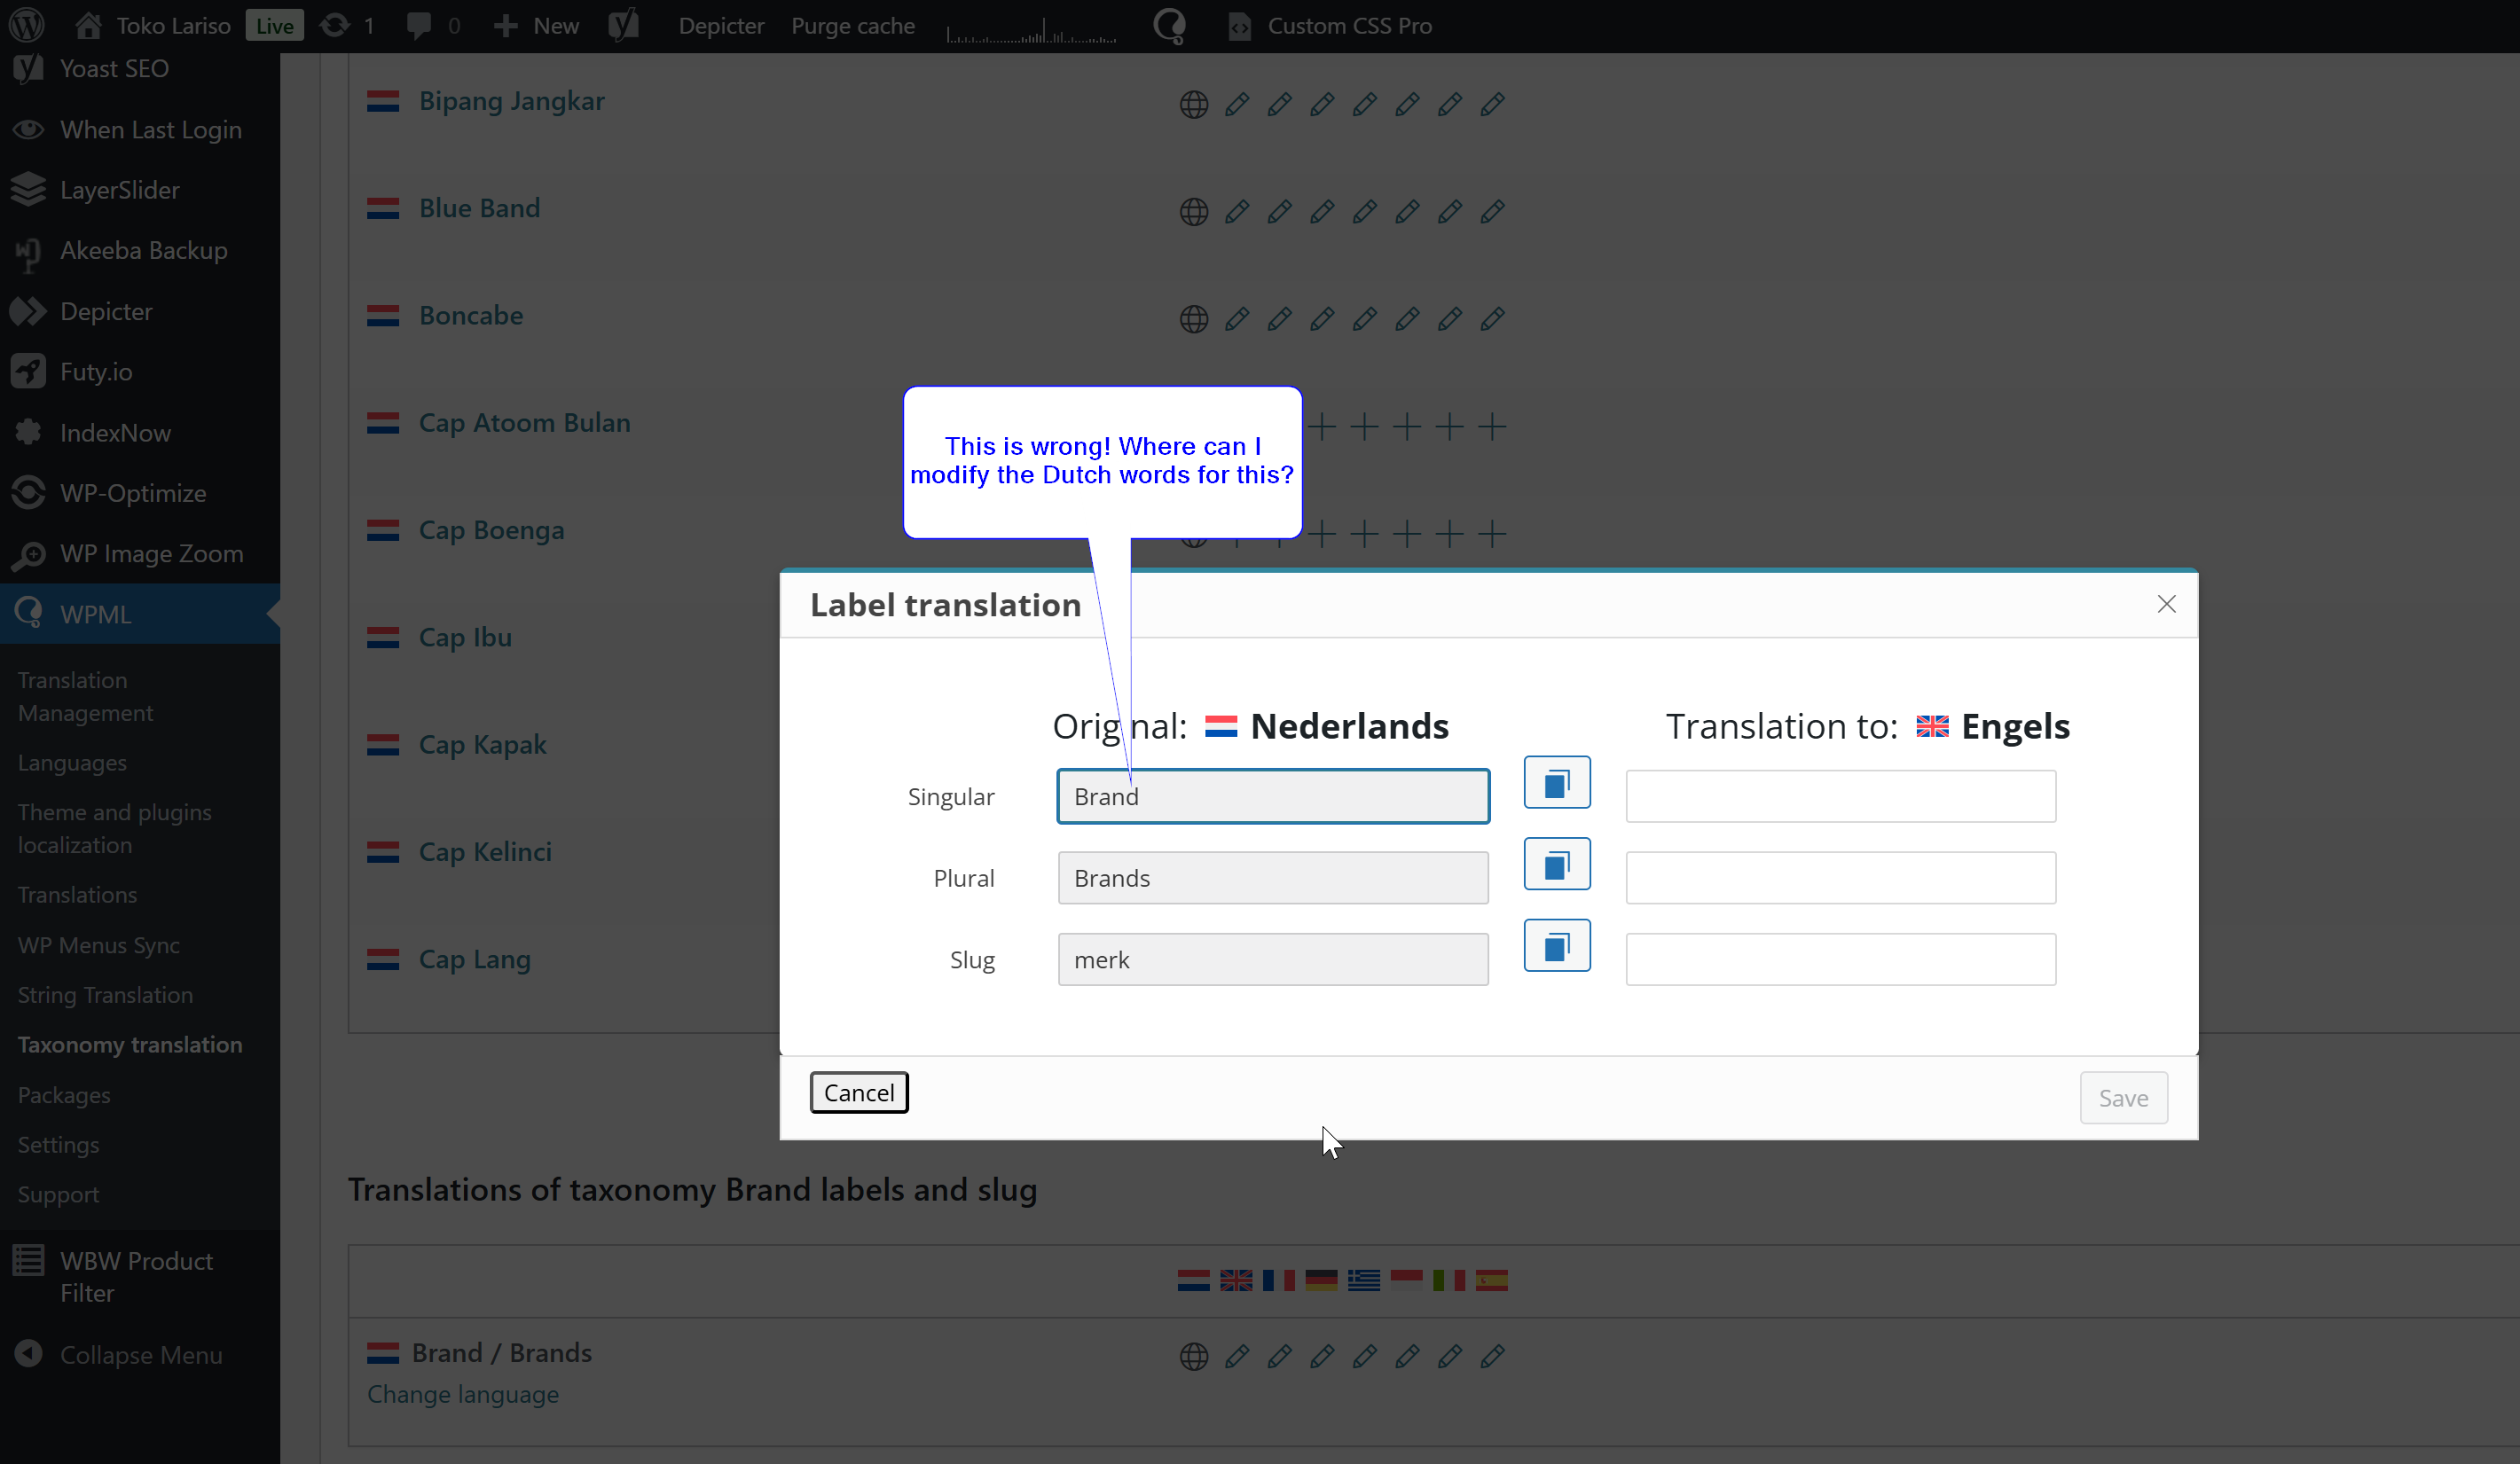Click the globe icon in Brand / Brands row

coord(1194,1356)
